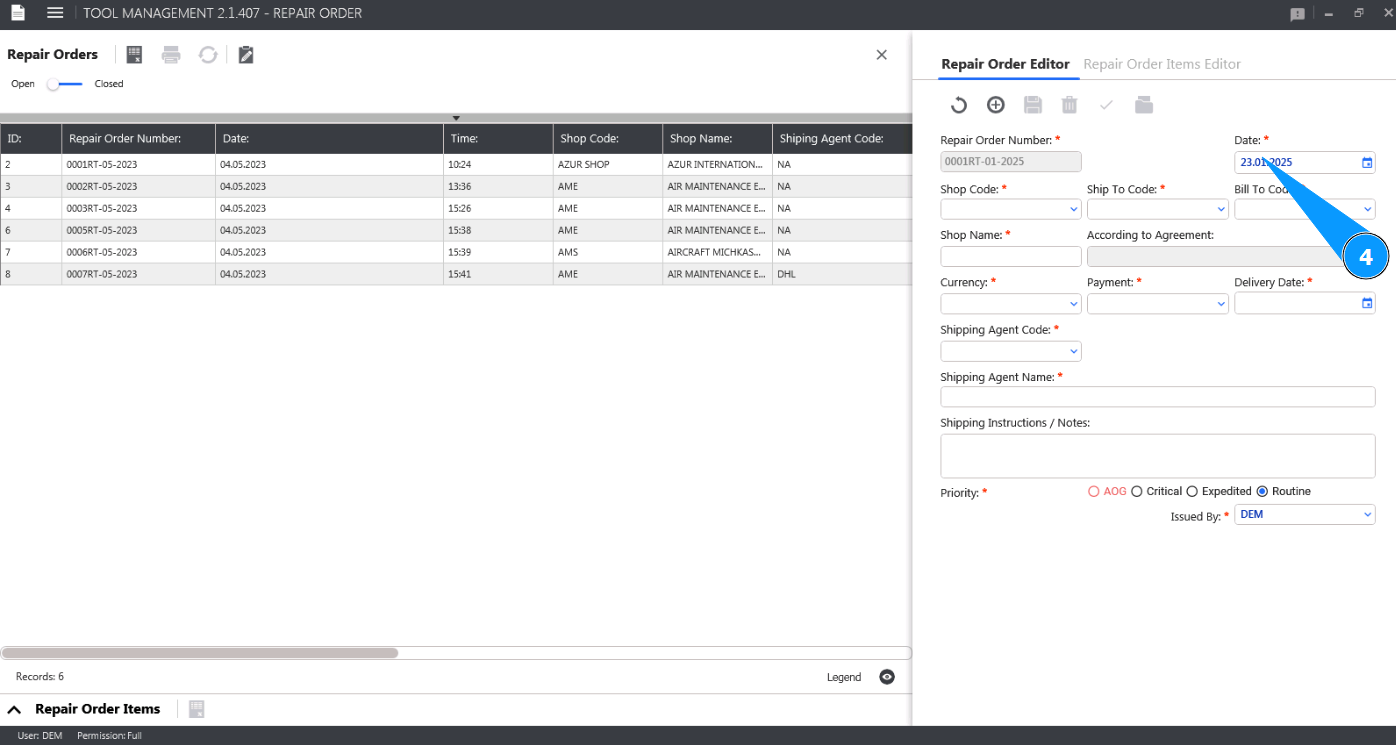This screenshot has width=1396, height=746.
Task: Add a new repair order
Action: click(995, 105)
